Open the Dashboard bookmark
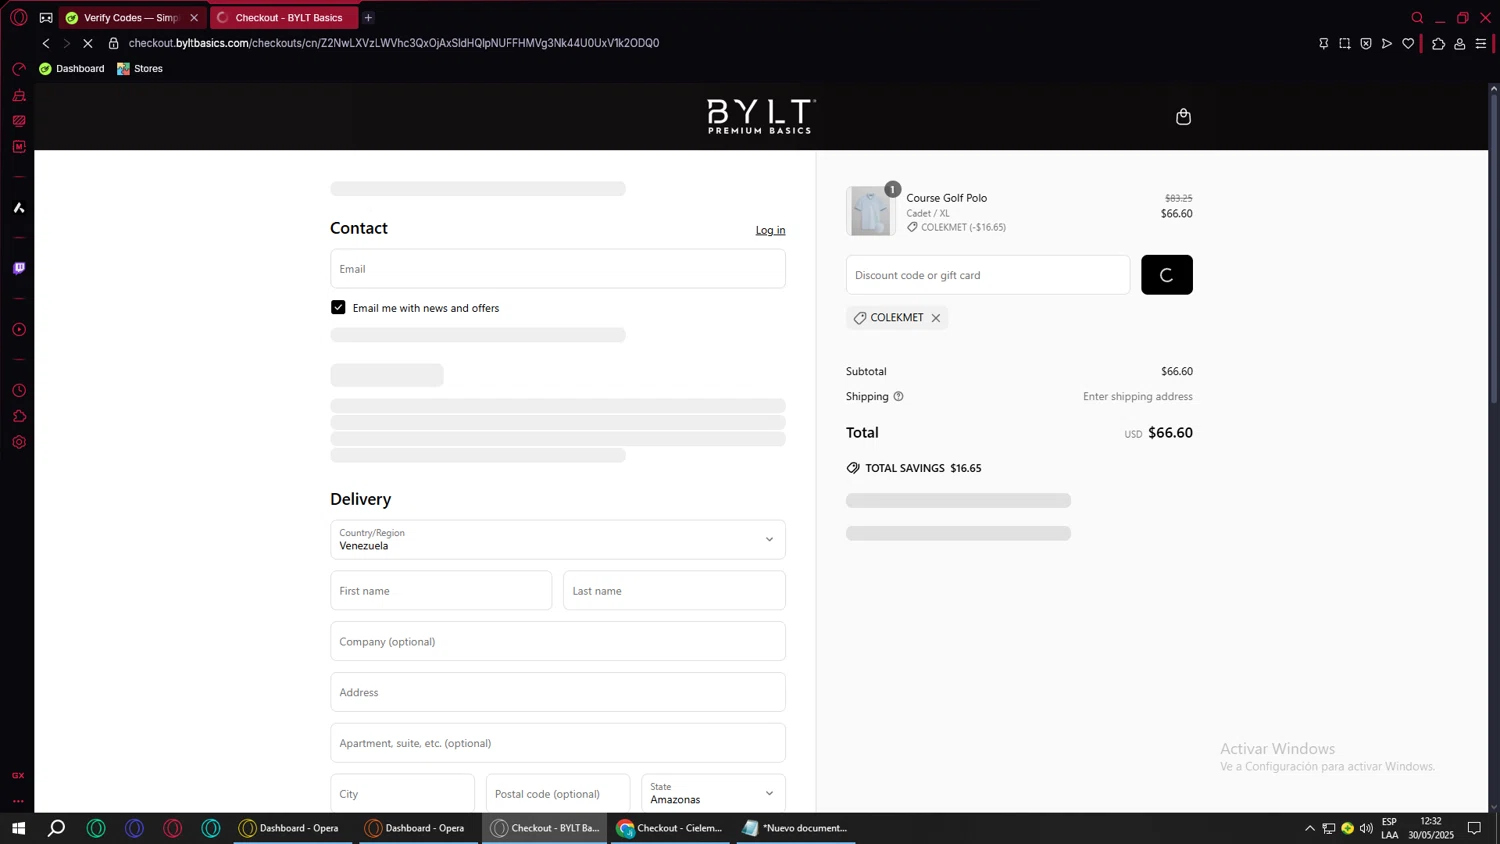This screenshot has width=1500, height=844. click(x=71, y=68)
